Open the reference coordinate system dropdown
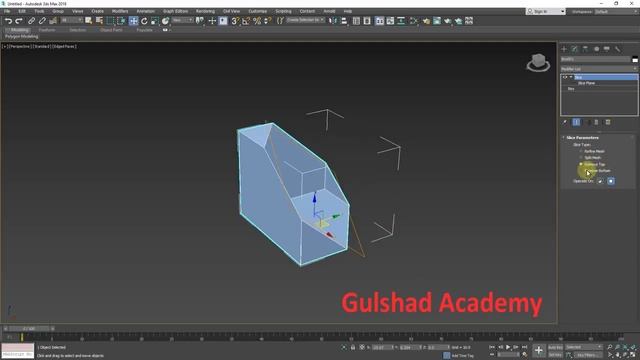This screenshot has height=360, width=640. (x=182, y=20)
